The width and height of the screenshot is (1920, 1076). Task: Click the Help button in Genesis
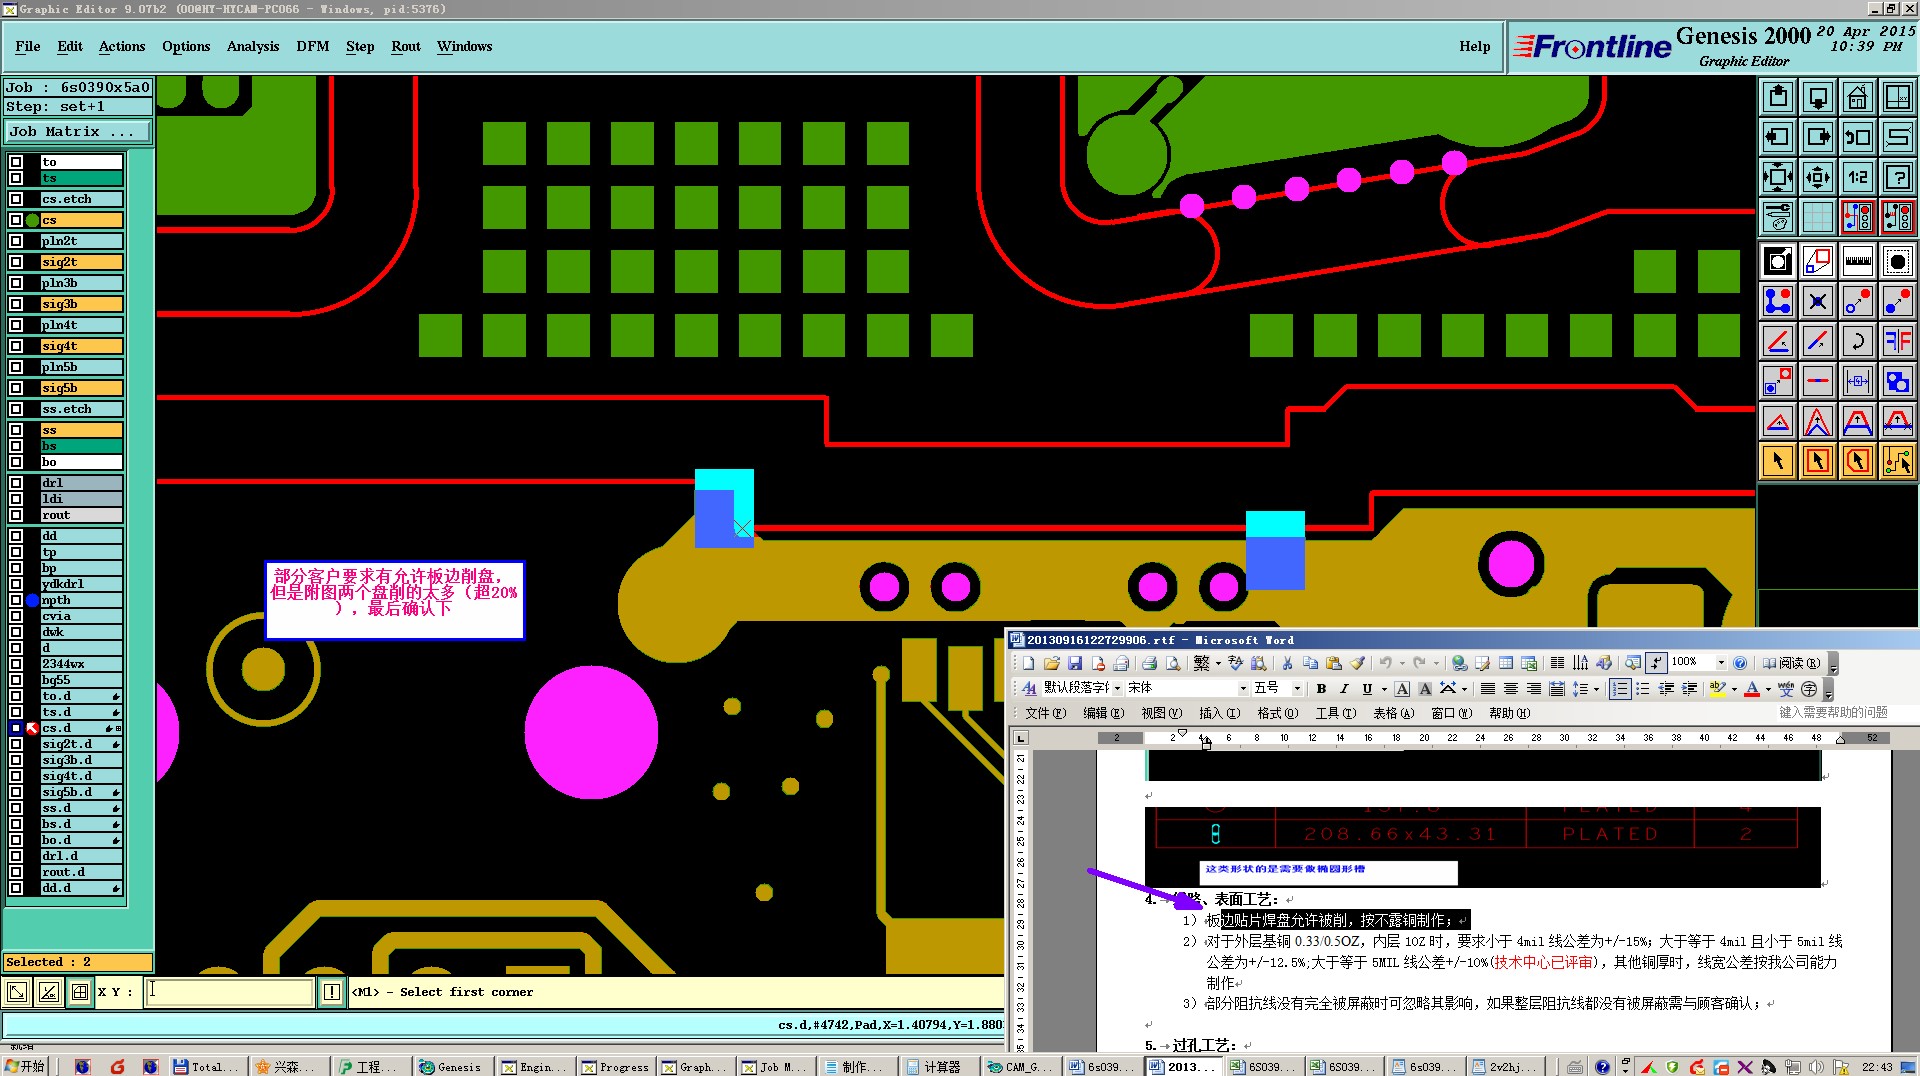pos(1474,47)
